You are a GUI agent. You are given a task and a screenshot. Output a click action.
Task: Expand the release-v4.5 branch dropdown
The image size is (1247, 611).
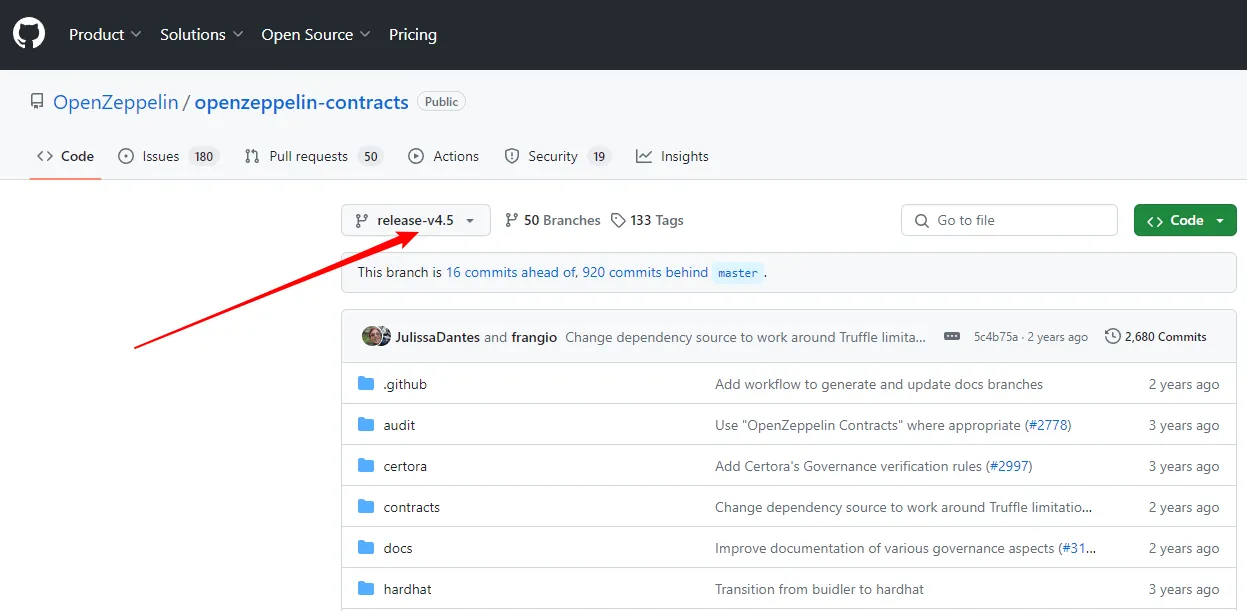click(x=415, y=220)
